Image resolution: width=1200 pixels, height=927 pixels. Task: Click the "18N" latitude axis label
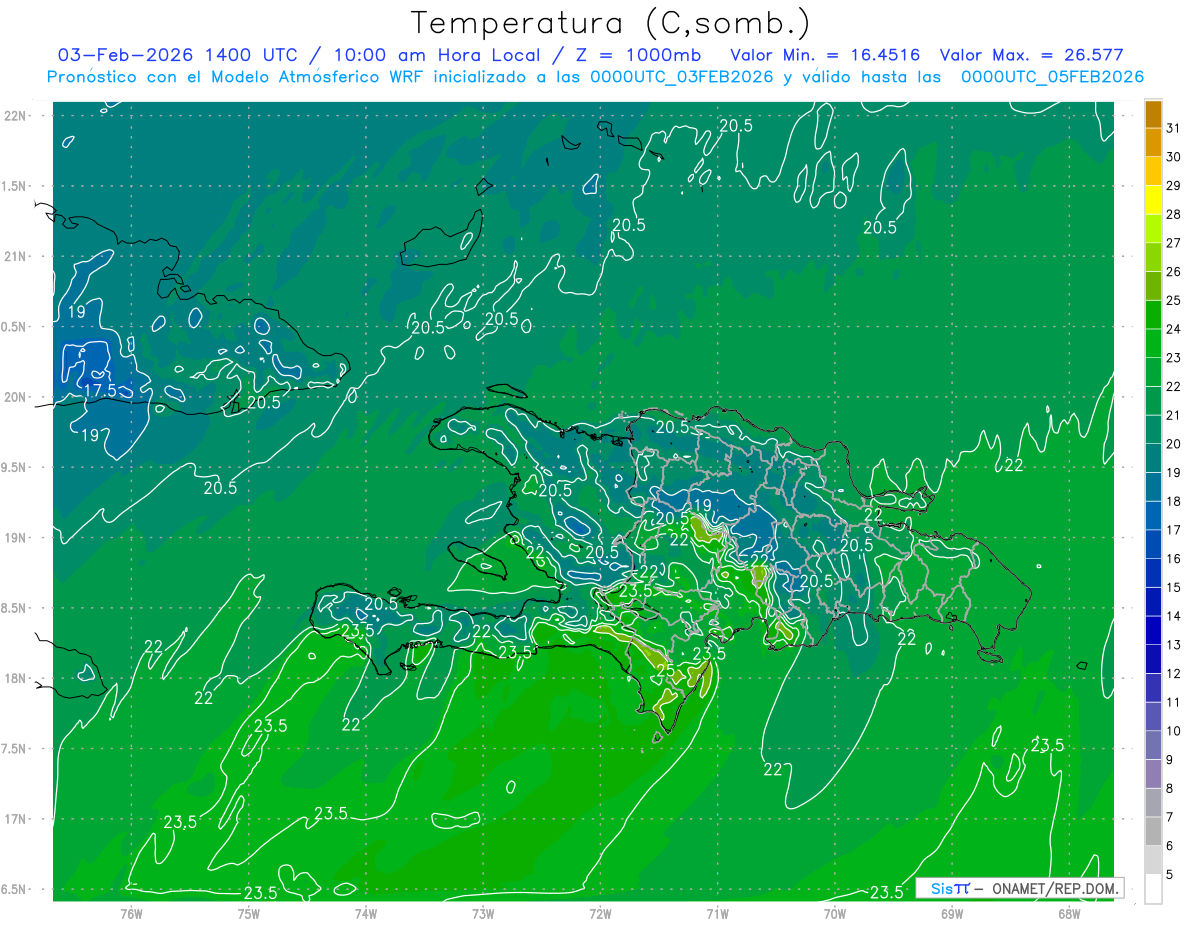(x=17, y=679)
